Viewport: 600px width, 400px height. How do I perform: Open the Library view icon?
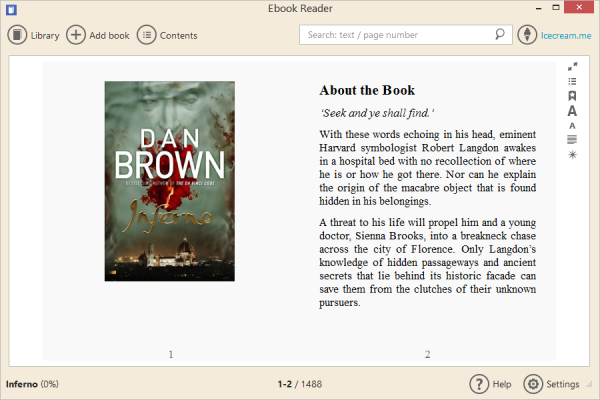click(17, 35)
